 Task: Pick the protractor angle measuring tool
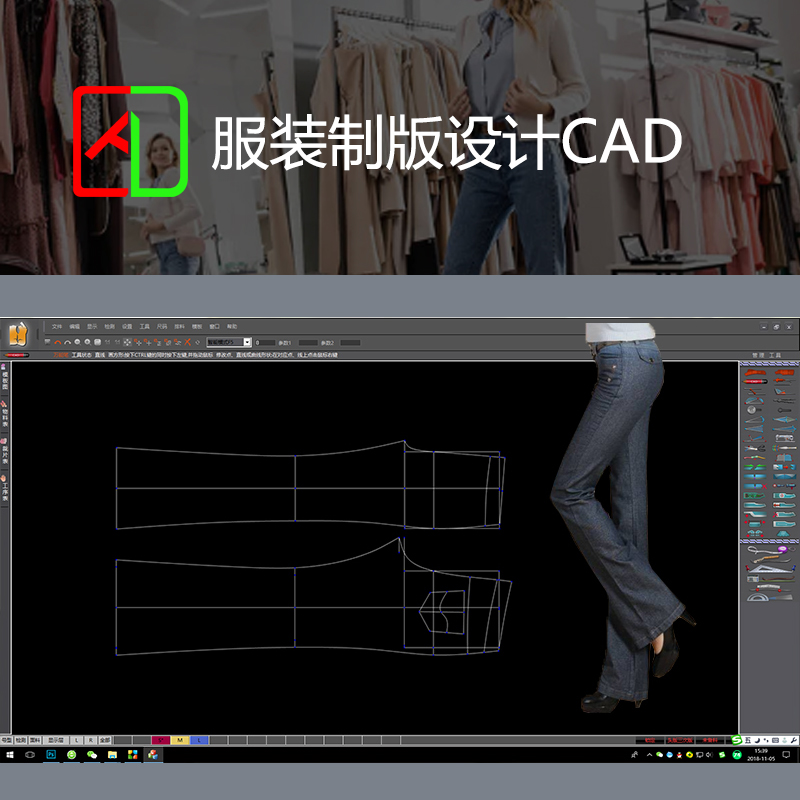point(770,597)
